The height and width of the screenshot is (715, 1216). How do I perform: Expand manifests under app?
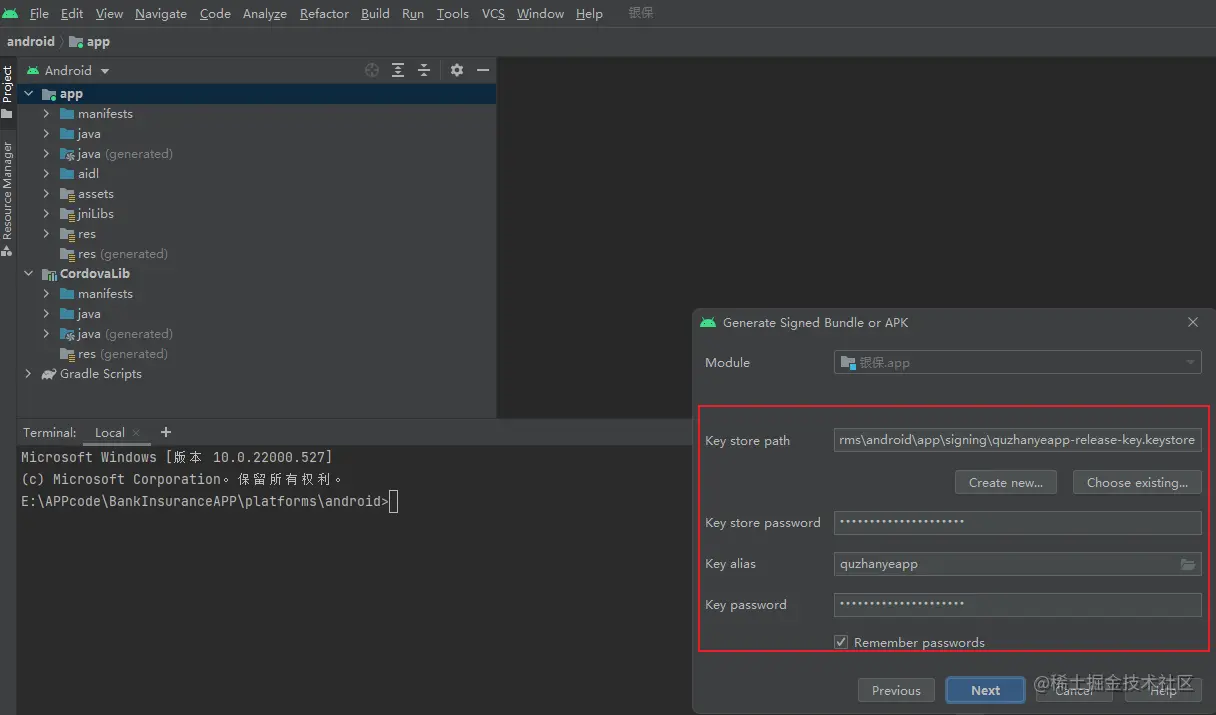click(46, 114)
